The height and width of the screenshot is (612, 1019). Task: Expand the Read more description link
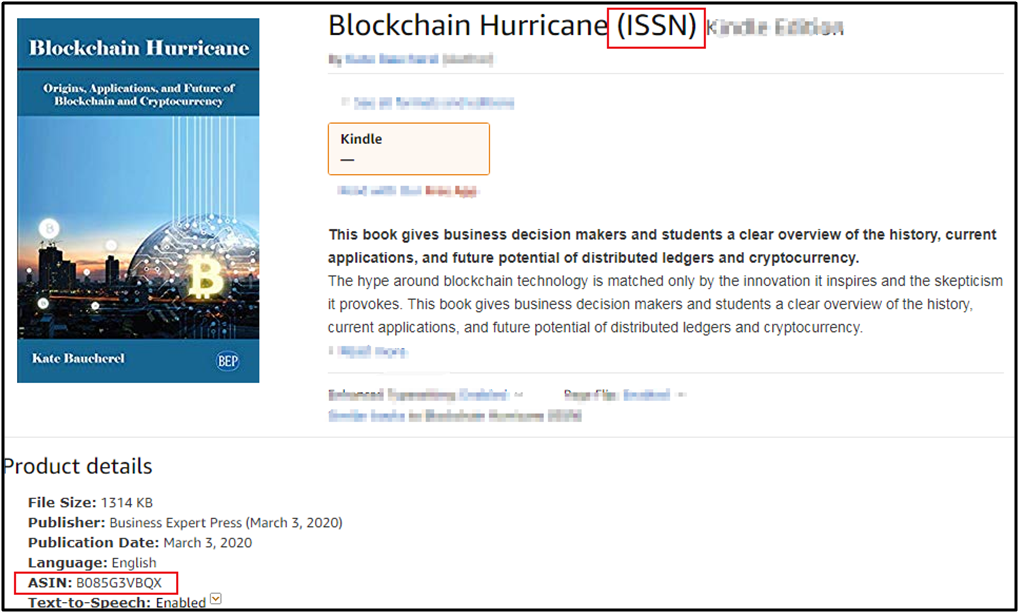[368, 351]
